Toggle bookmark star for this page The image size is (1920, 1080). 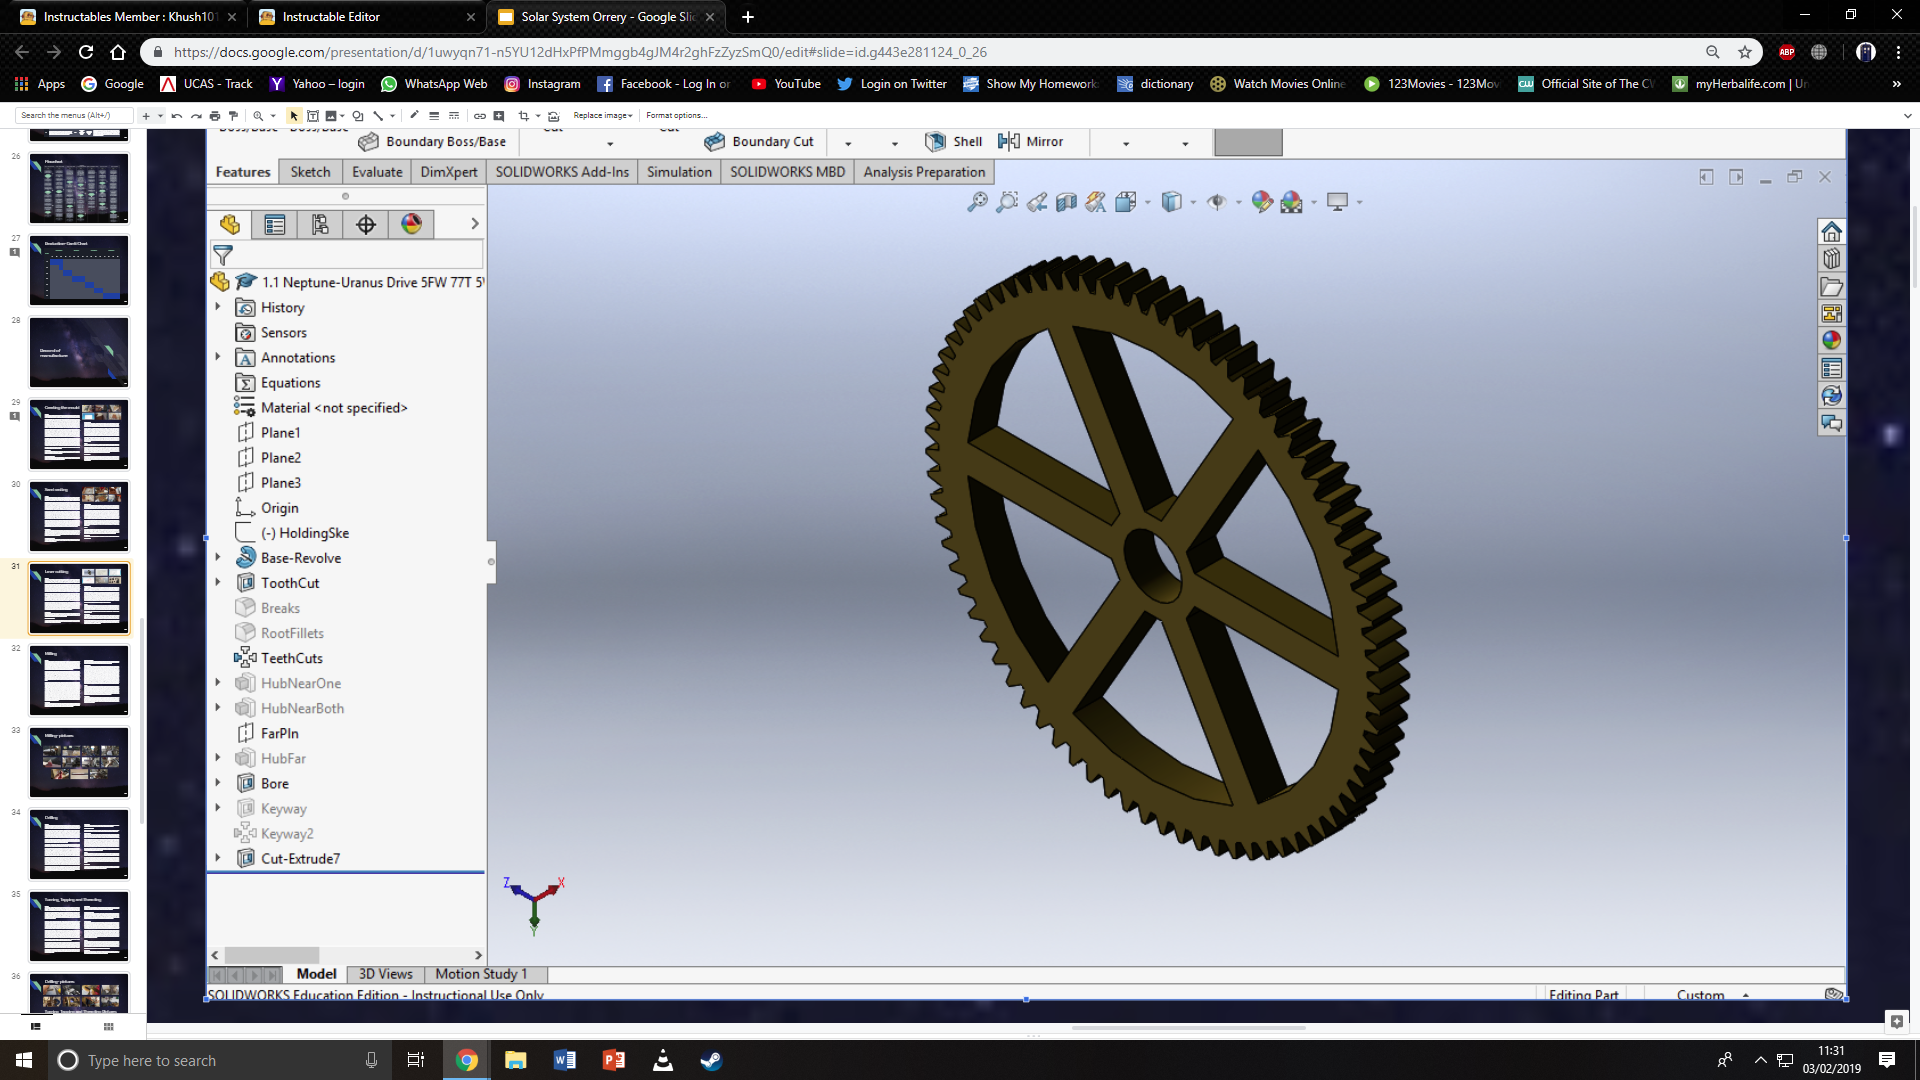(x=1744, y=52)
